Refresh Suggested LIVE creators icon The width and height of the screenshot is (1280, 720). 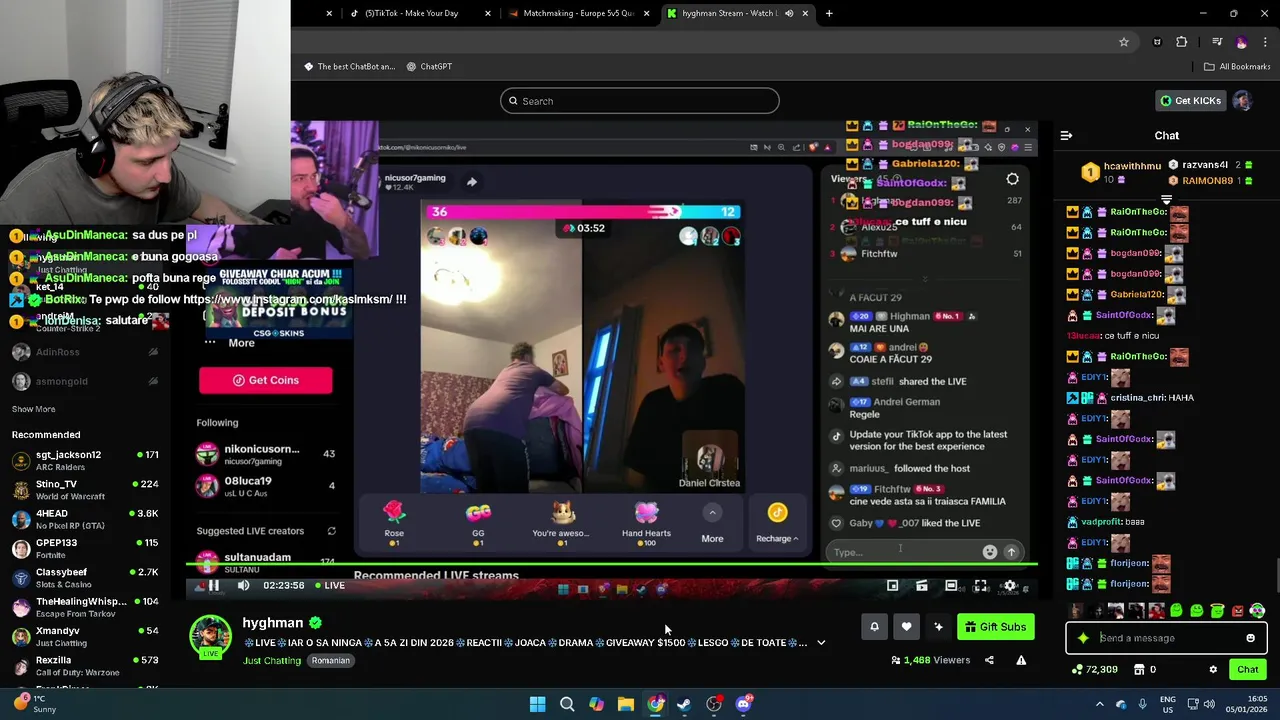point(332,531)
